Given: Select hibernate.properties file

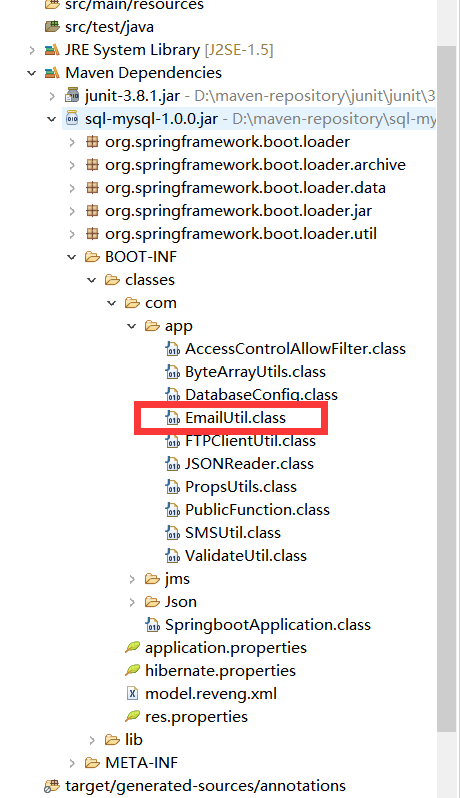Looking at the screenshot, I should [x=210, y=671].
